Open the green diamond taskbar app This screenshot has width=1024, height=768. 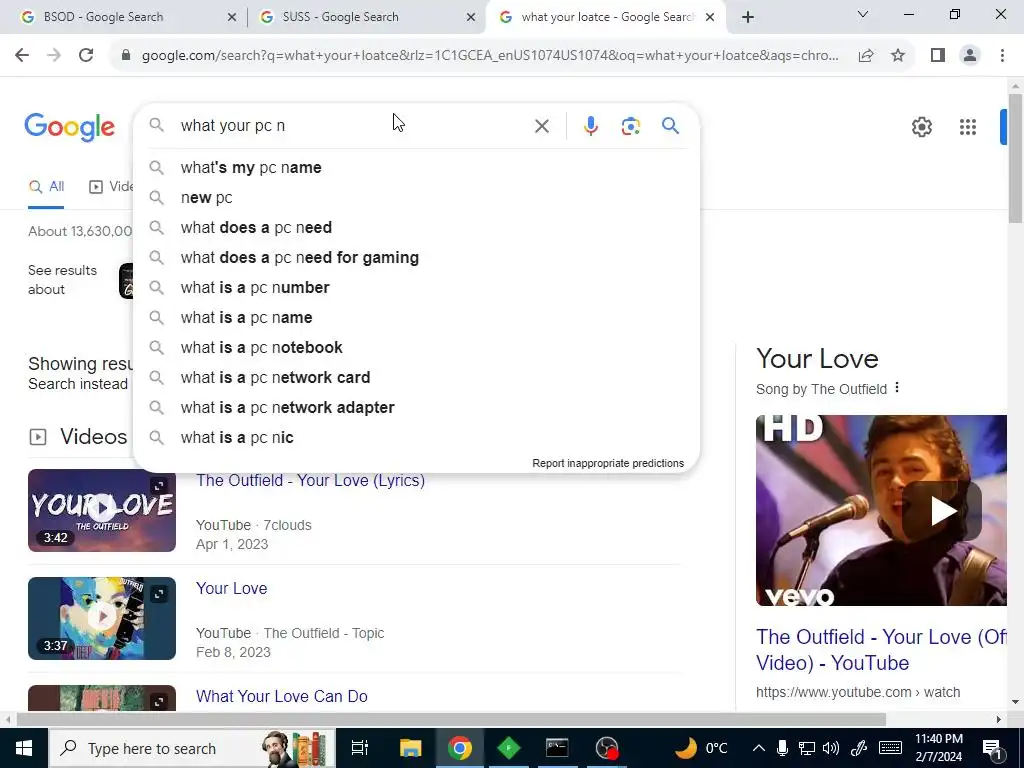(x=509, y=748)
